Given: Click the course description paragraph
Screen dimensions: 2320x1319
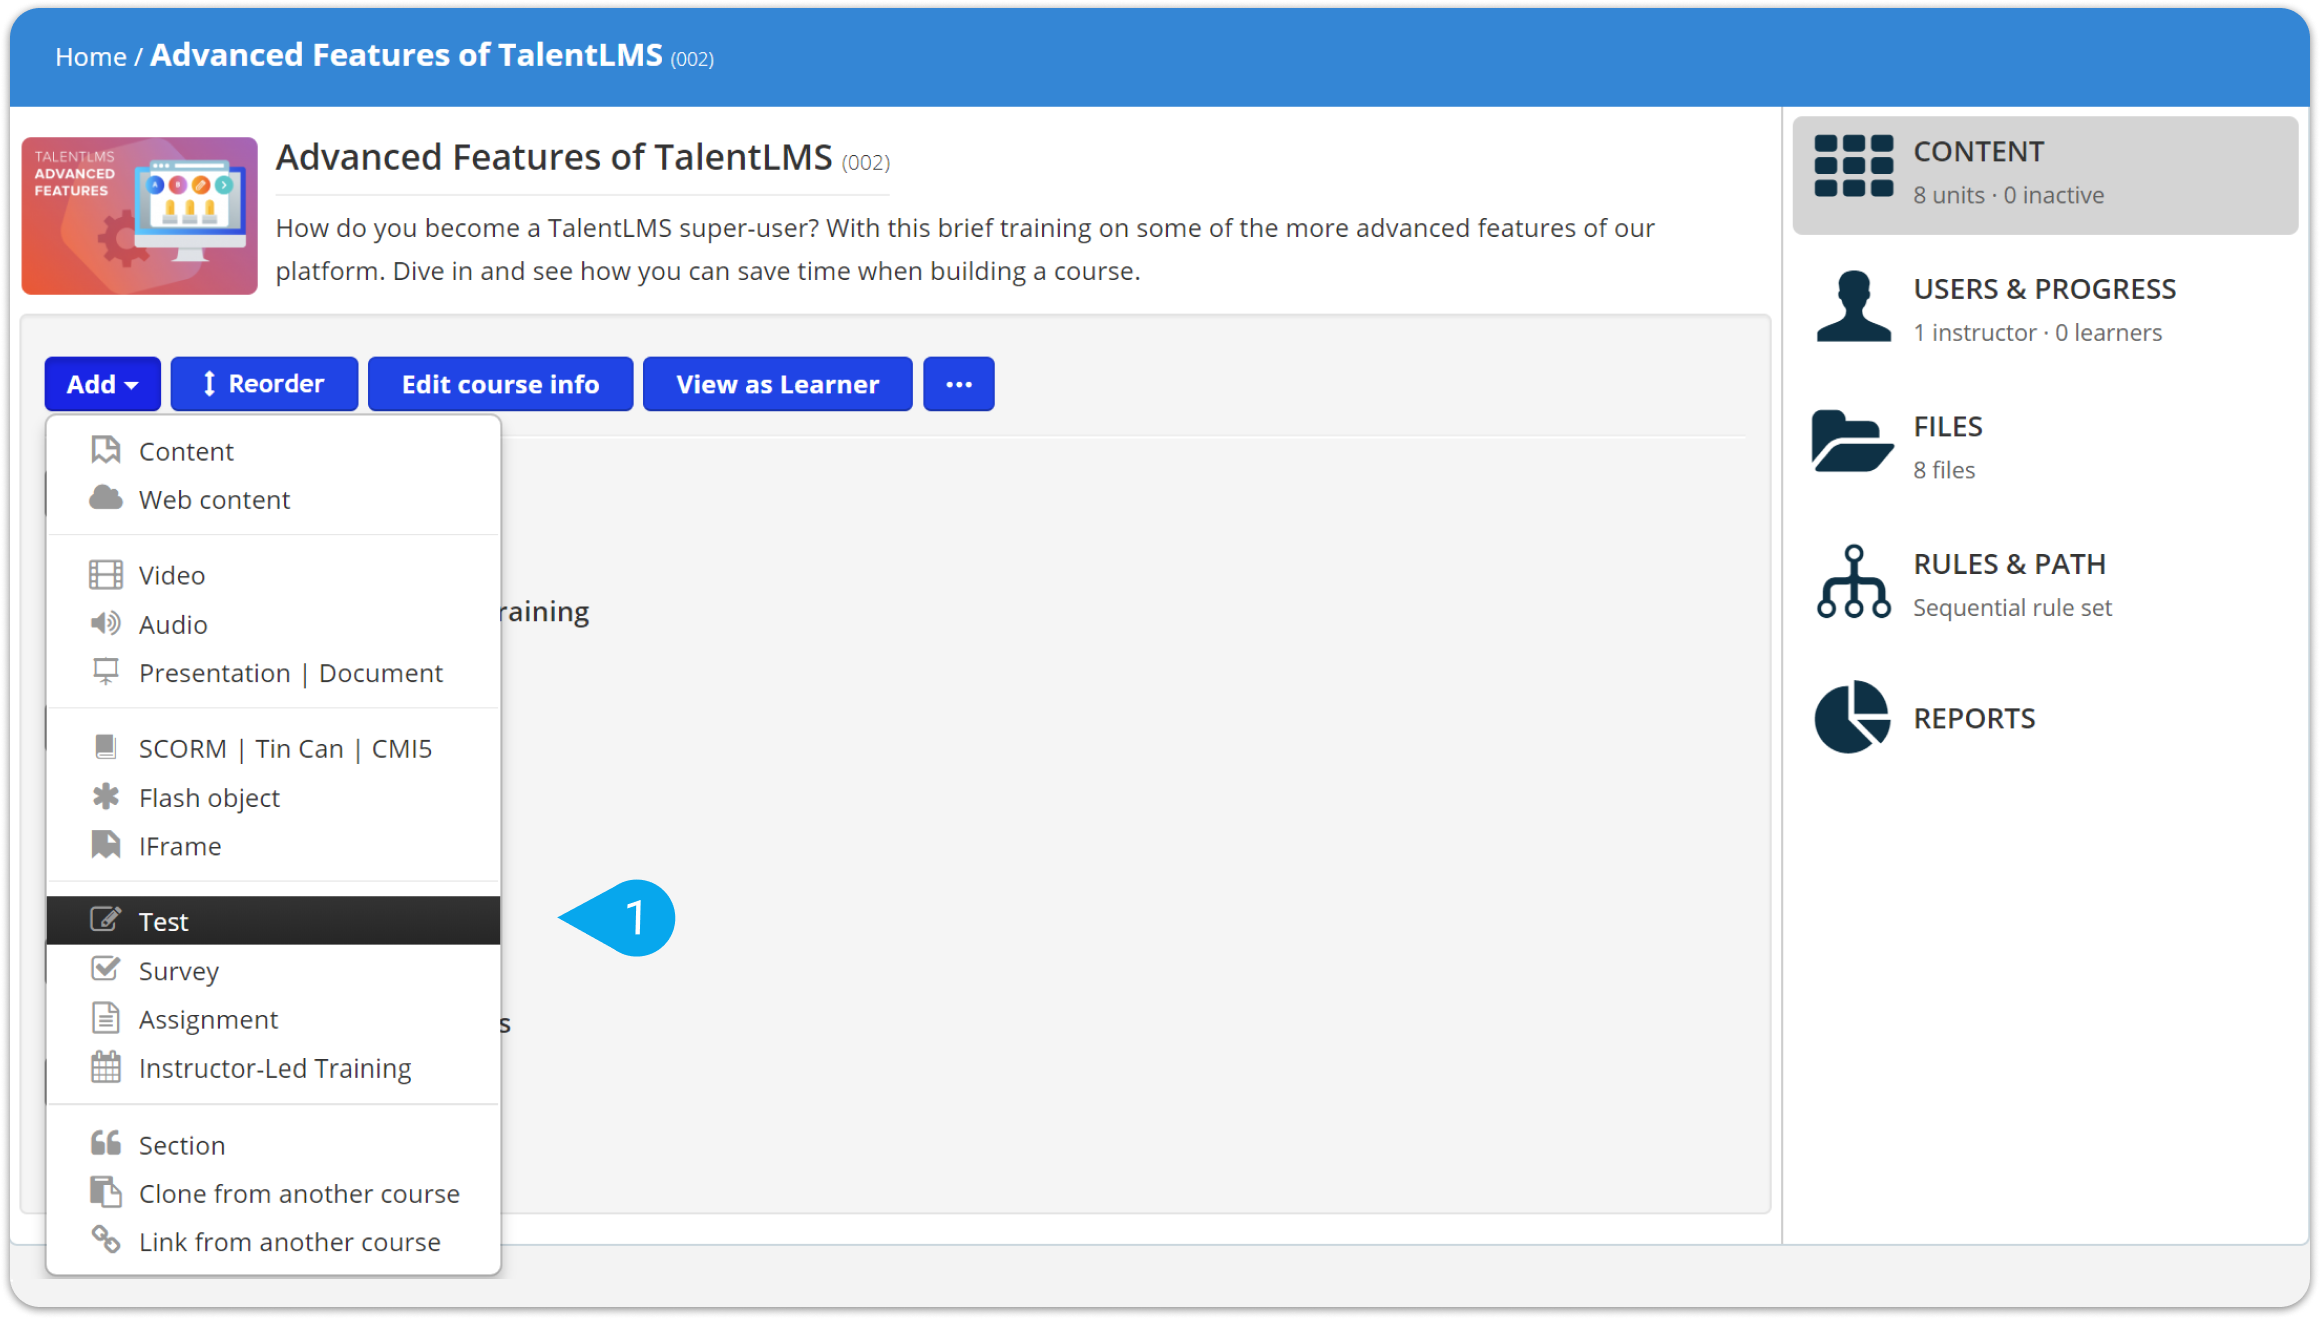Looking at the screenshot, I should point(964,249).
